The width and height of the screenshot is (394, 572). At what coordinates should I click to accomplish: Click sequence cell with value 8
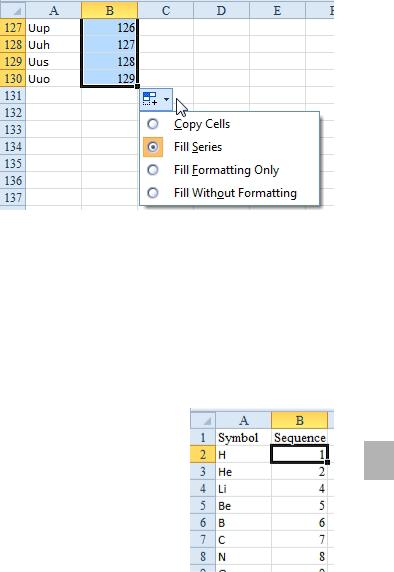pyautogui.click(x=300, y=556)
